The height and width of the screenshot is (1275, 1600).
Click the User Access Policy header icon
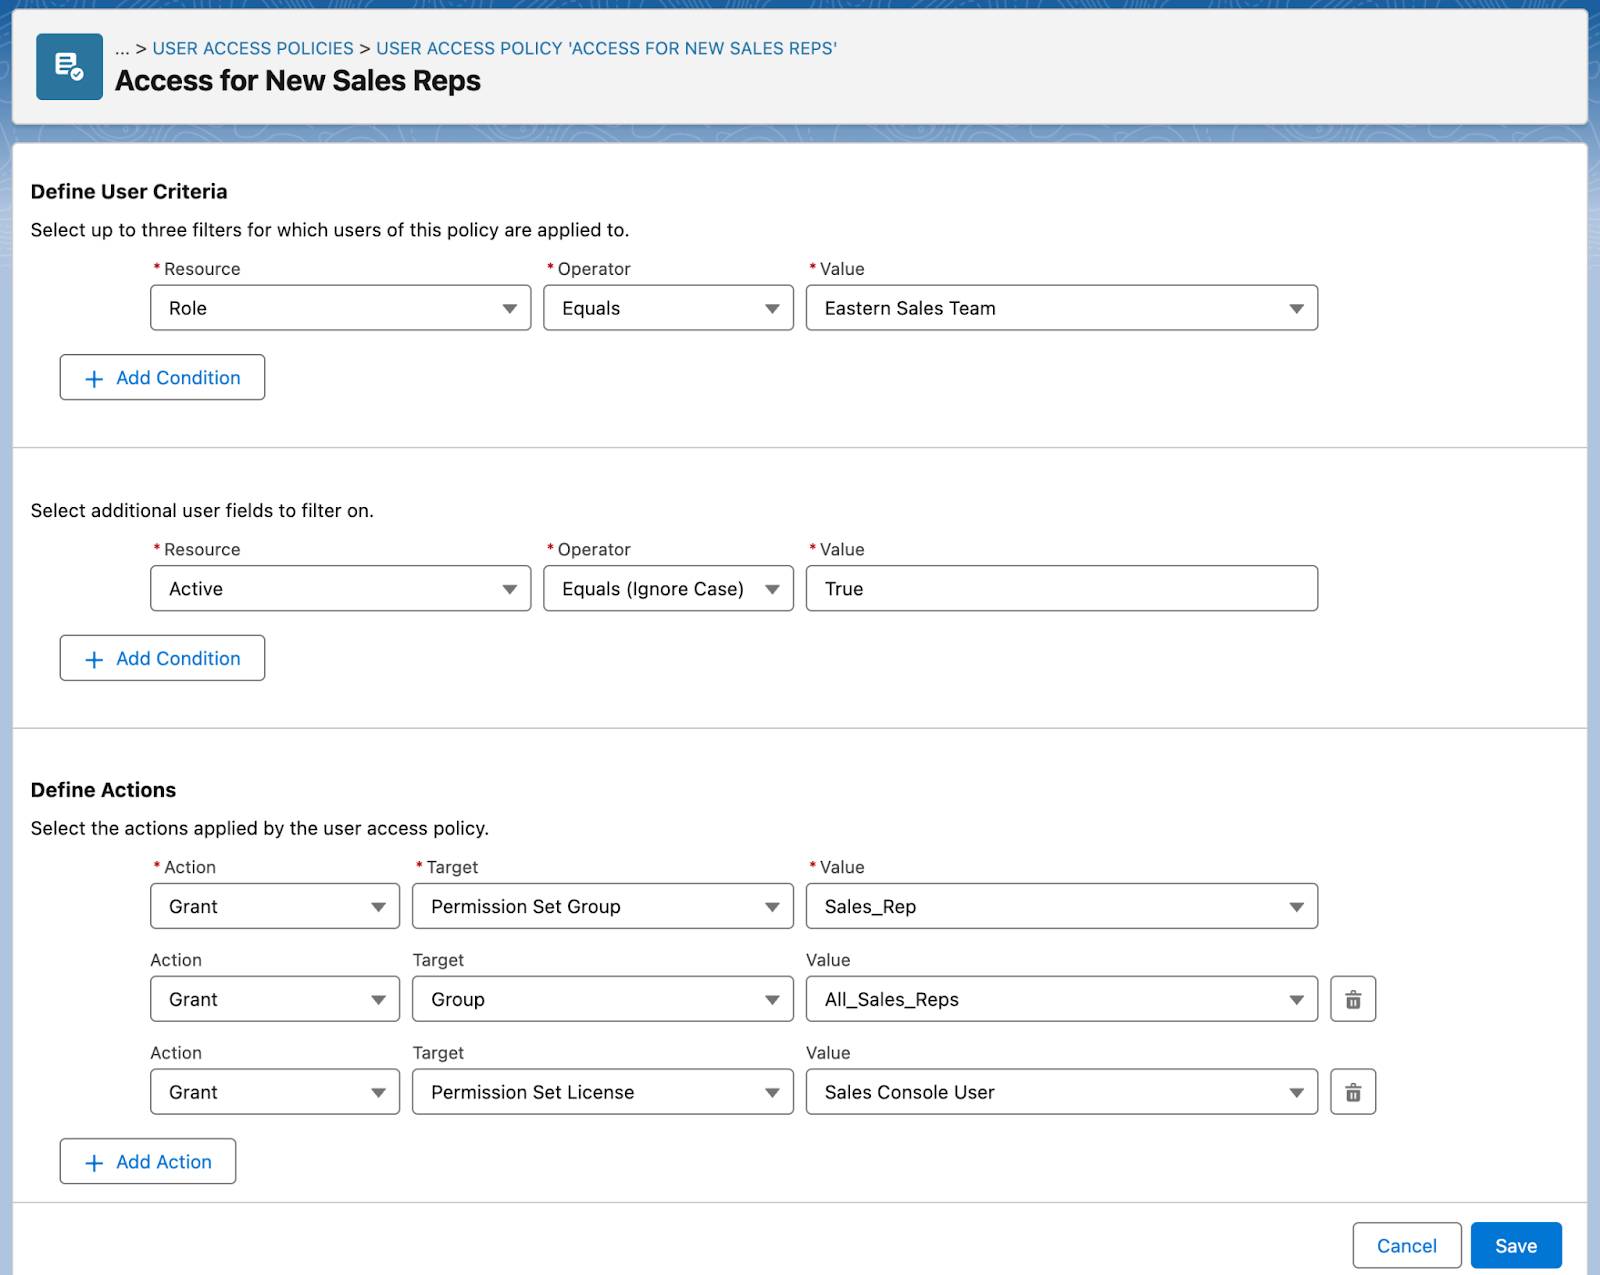pyautogui.click(x=69, y=66)
